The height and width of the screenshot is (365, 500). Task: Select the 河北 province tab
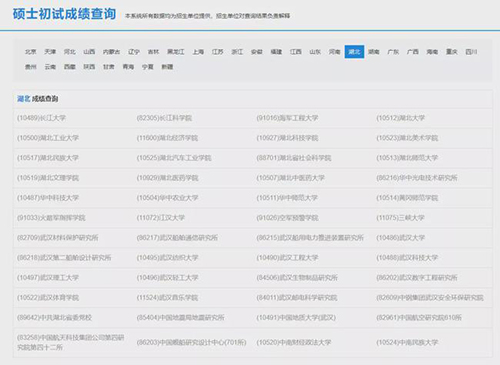70,52
